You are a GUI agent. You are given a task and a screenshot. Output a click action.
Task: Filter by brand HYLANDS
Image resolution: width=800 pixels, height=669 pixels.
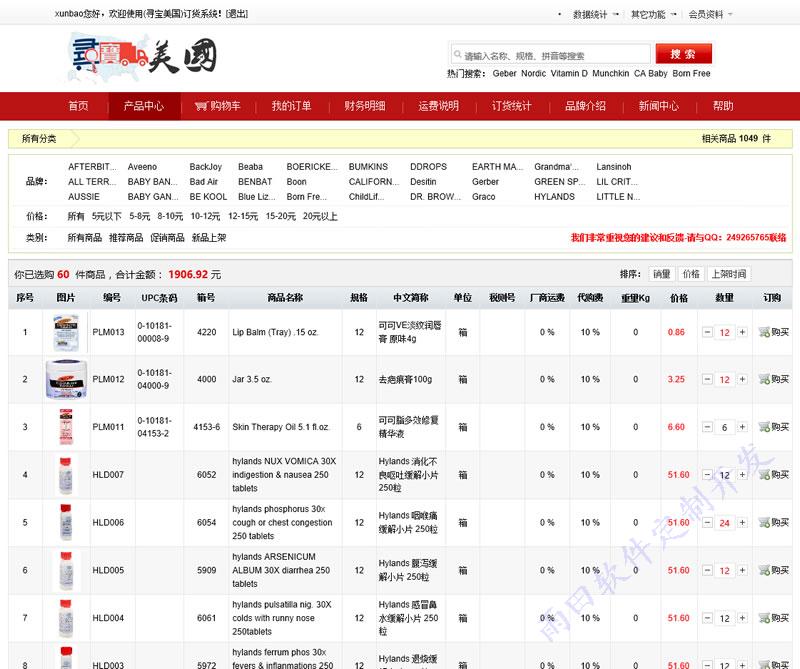(555, 196)
